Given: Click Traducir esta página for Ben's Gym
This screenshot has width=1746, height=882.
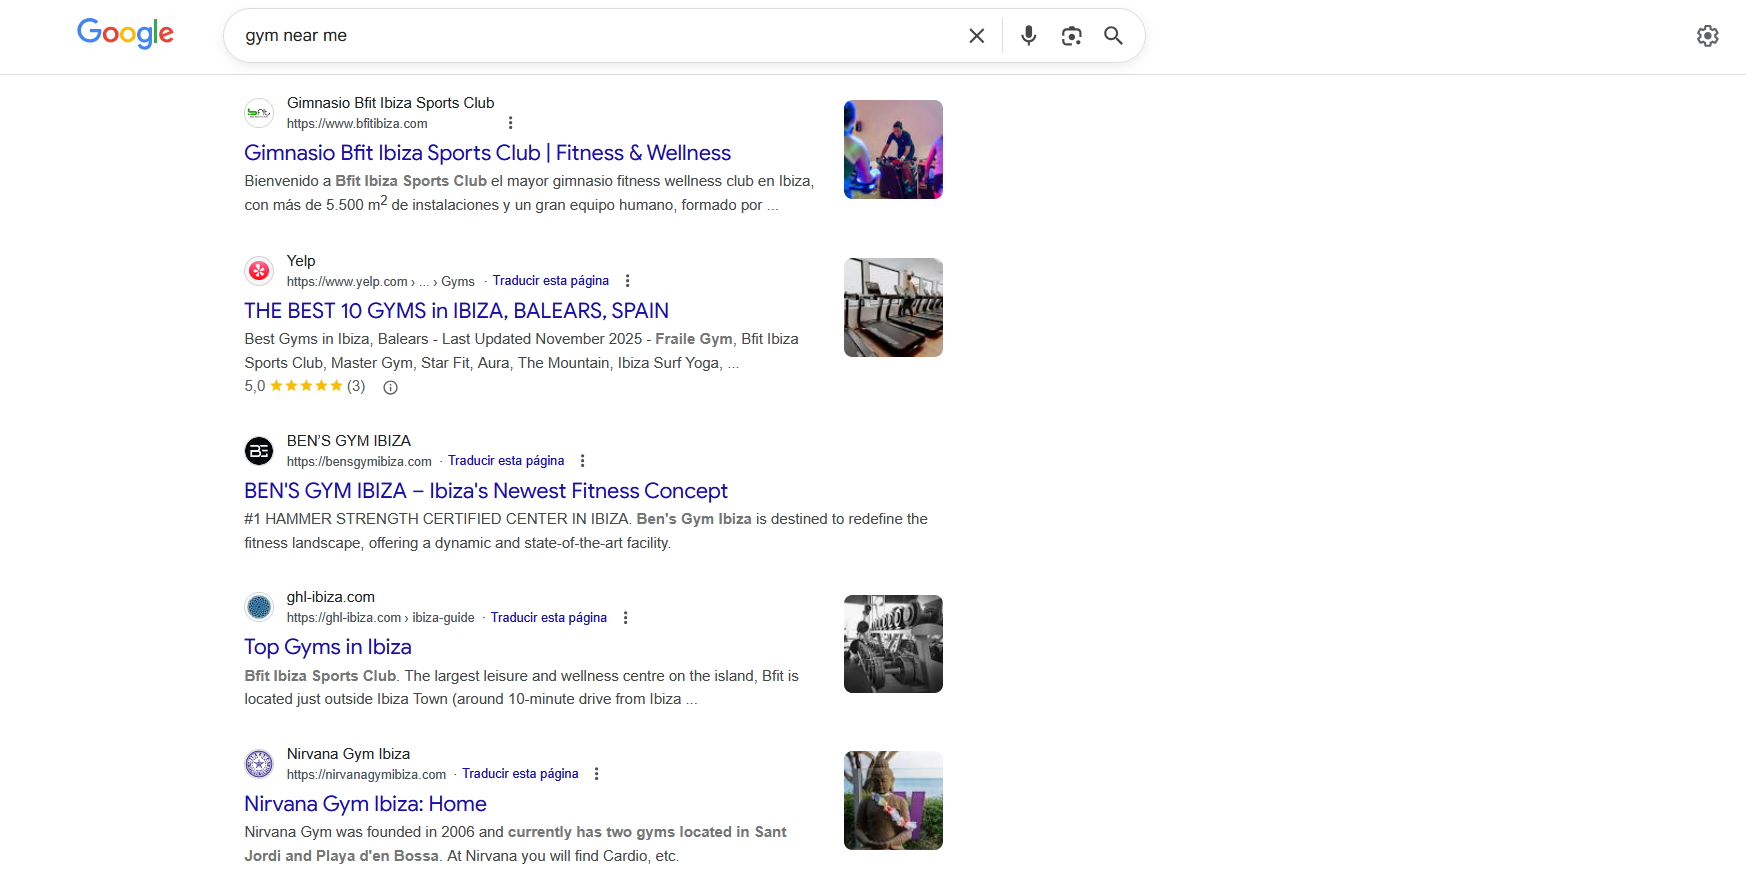Looking at the screenshot, I should click(505, 461).
